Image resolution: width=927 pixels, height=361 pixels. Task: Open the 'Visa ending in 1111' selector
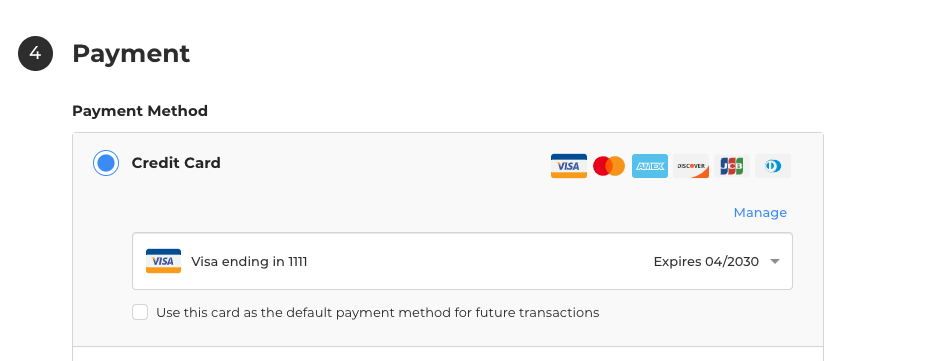point(462,261)
